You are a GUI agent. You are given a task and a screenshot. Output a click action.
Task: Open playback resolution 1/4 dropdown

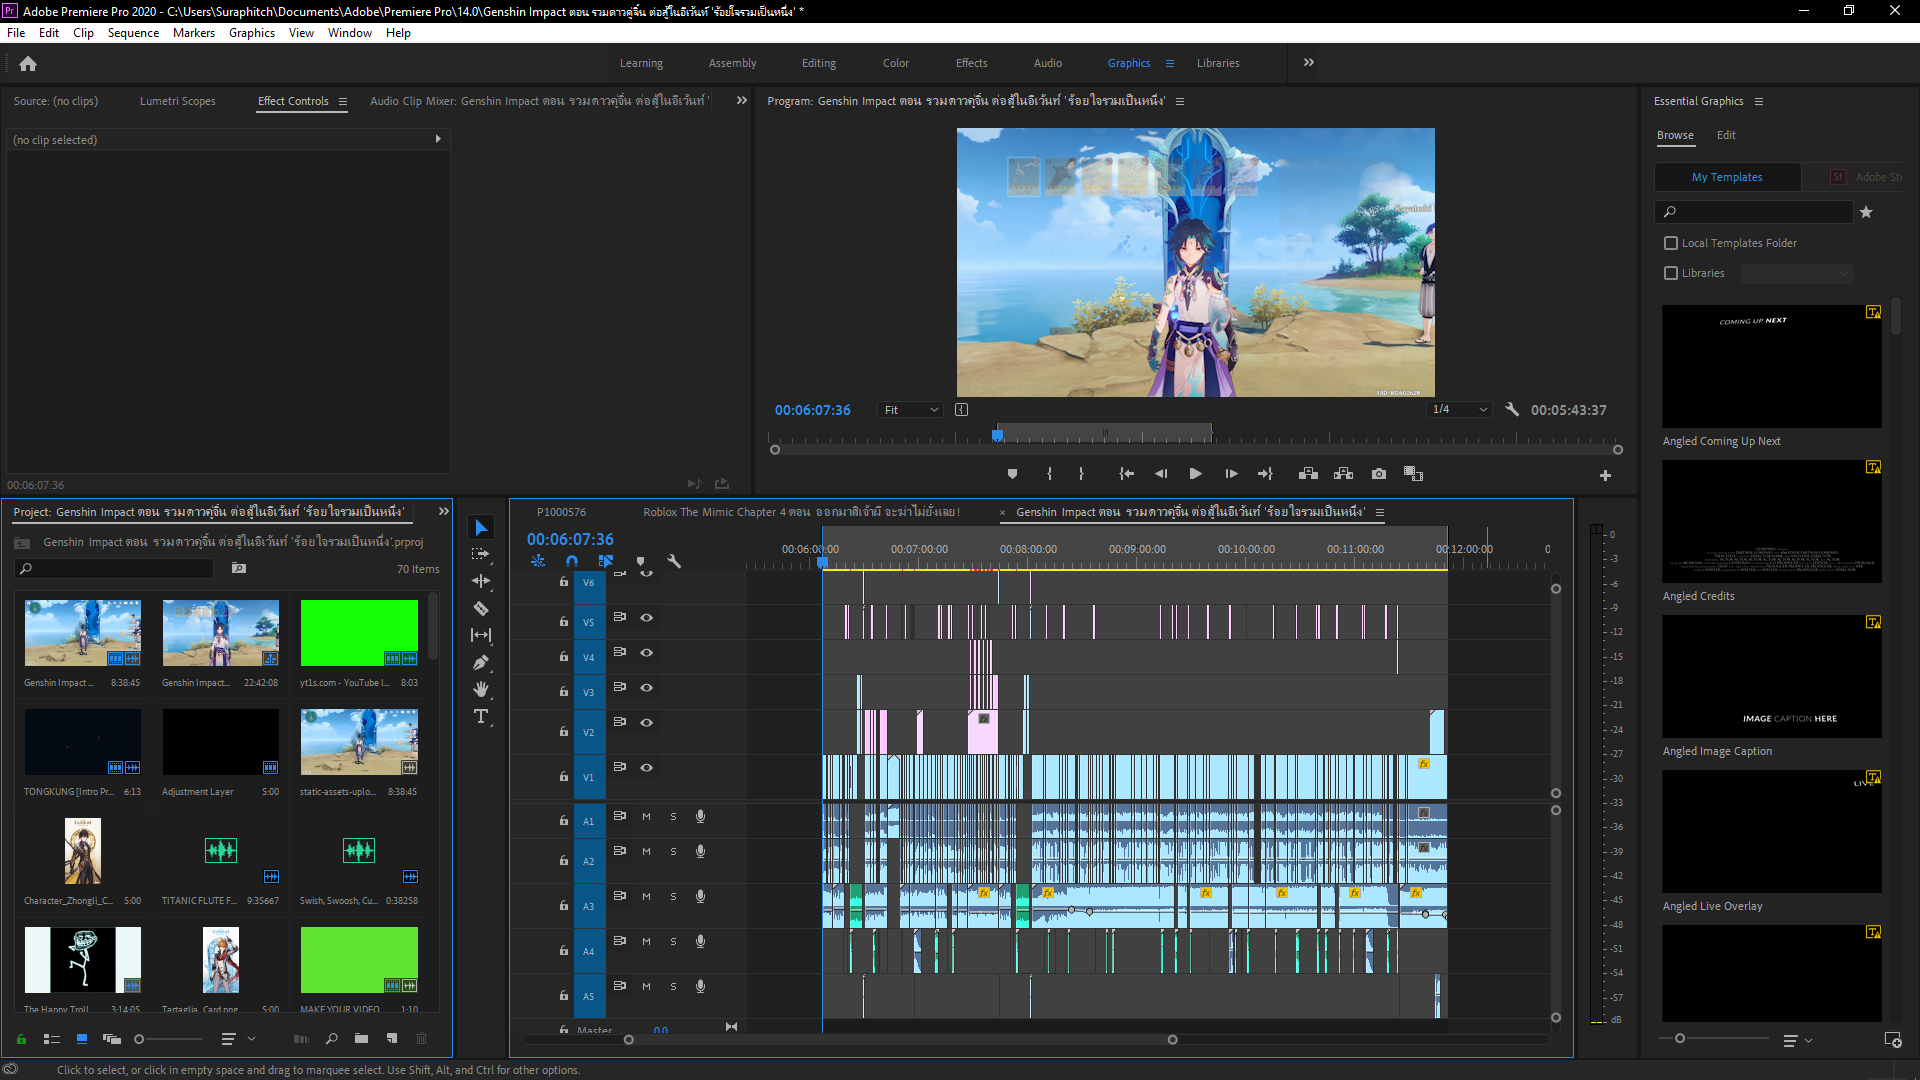[1460, 410]
